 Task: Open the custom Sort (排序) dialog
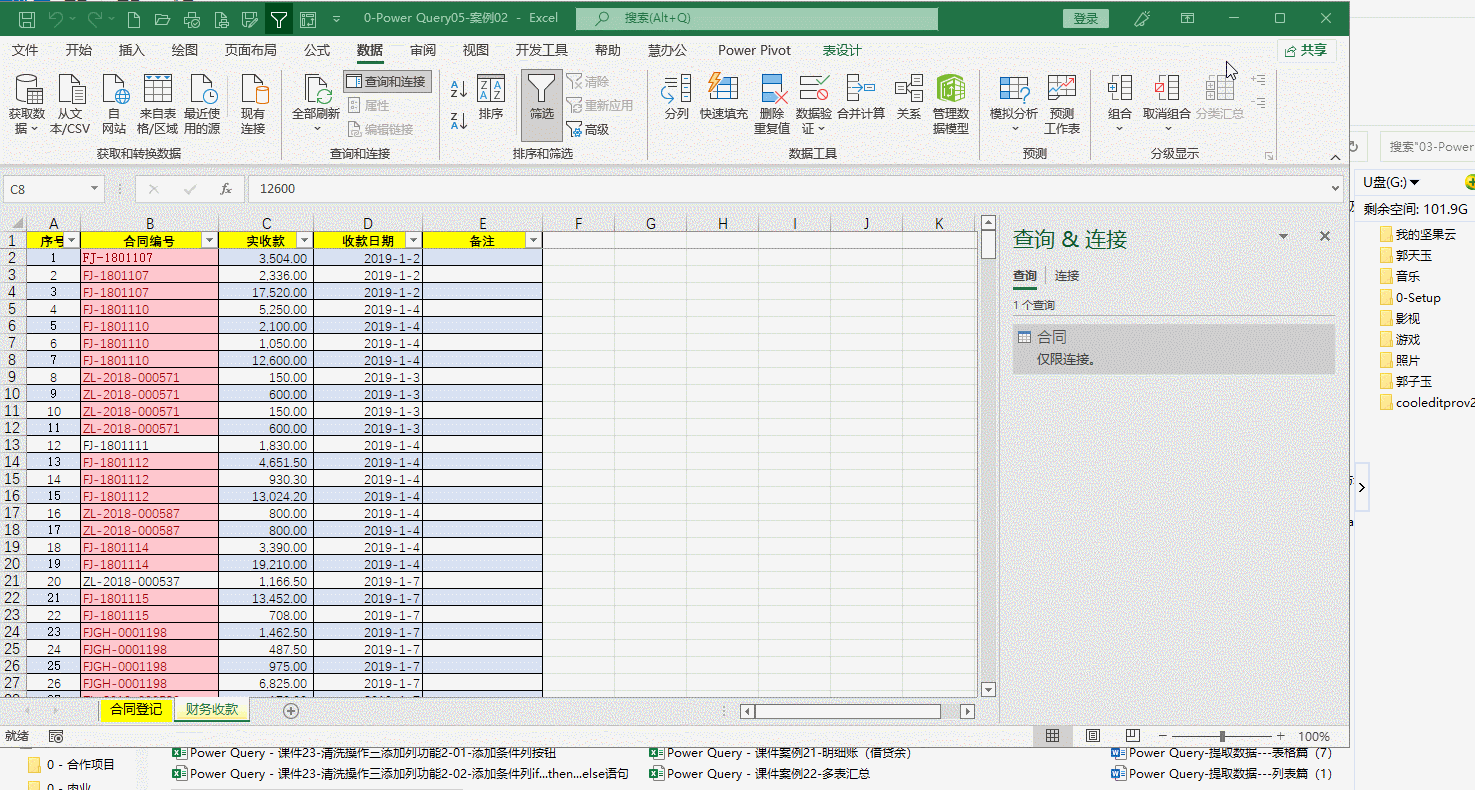pos(491,98)
